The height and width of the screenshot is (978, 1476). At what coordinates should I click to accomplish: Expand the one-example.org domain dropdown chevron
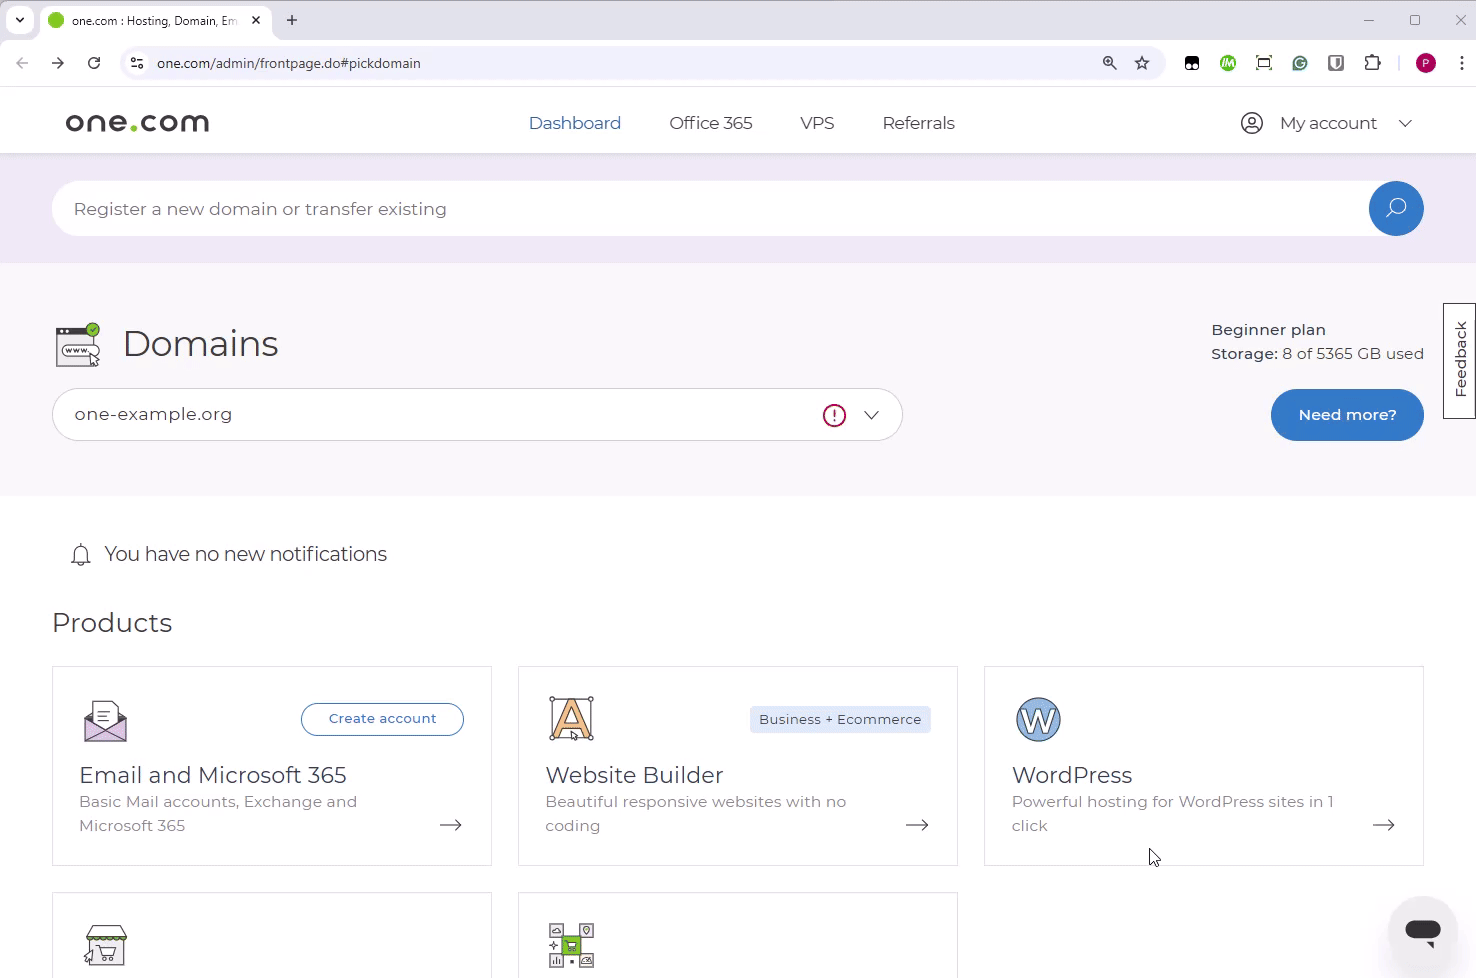[x=871, y=415]
